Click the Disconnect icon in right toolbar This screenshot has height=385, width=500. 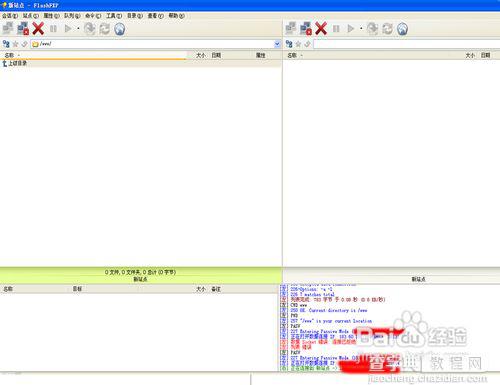(306, 29)
